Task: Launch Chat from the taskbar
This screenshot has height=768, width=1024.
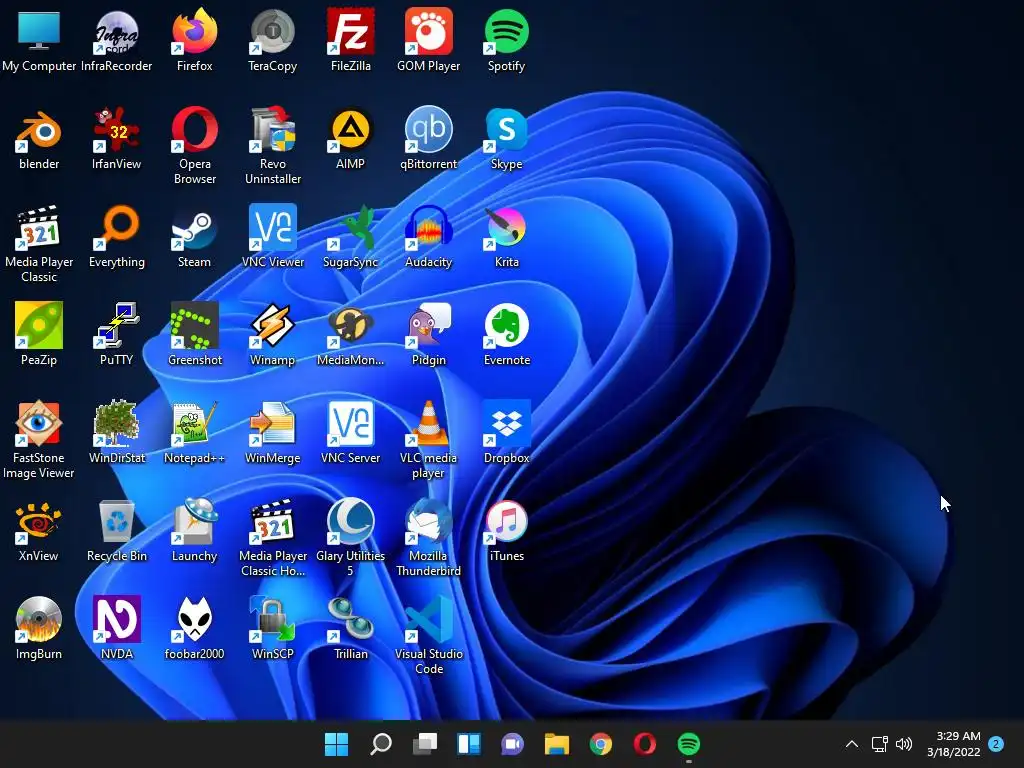Action: 513,744
